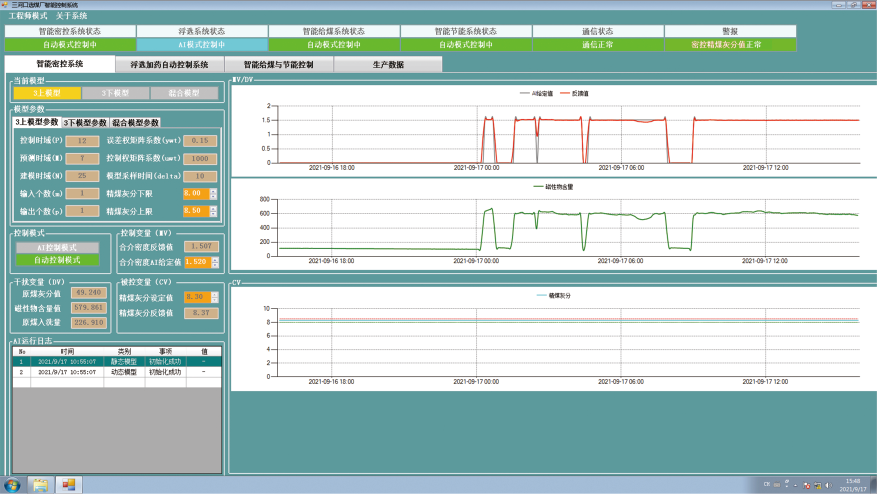Switch to the 浮选加药自动控制系统 tab

[169, 64]
